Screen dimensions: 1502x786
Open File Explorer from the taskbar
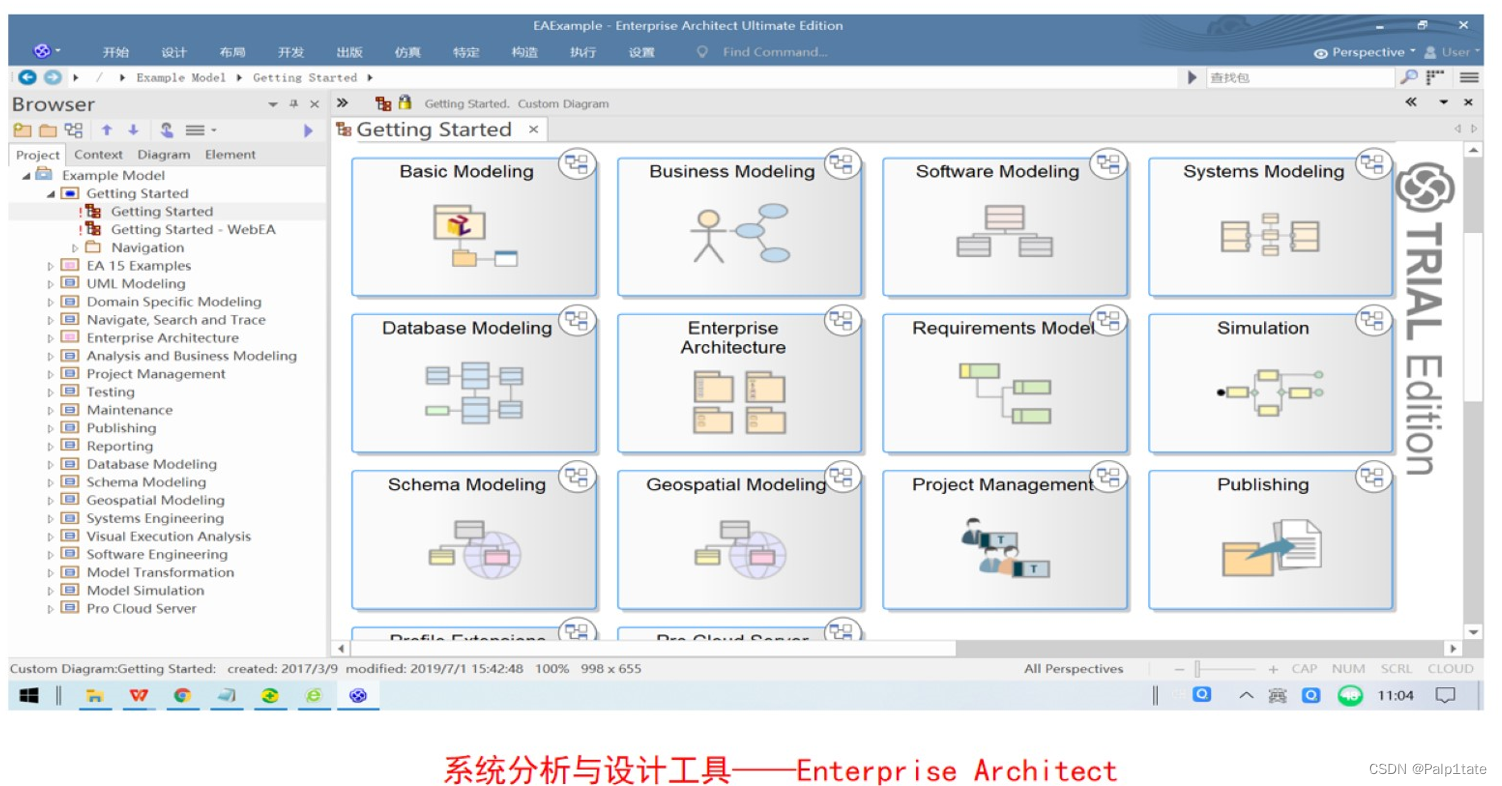click(x=95, y=695)
